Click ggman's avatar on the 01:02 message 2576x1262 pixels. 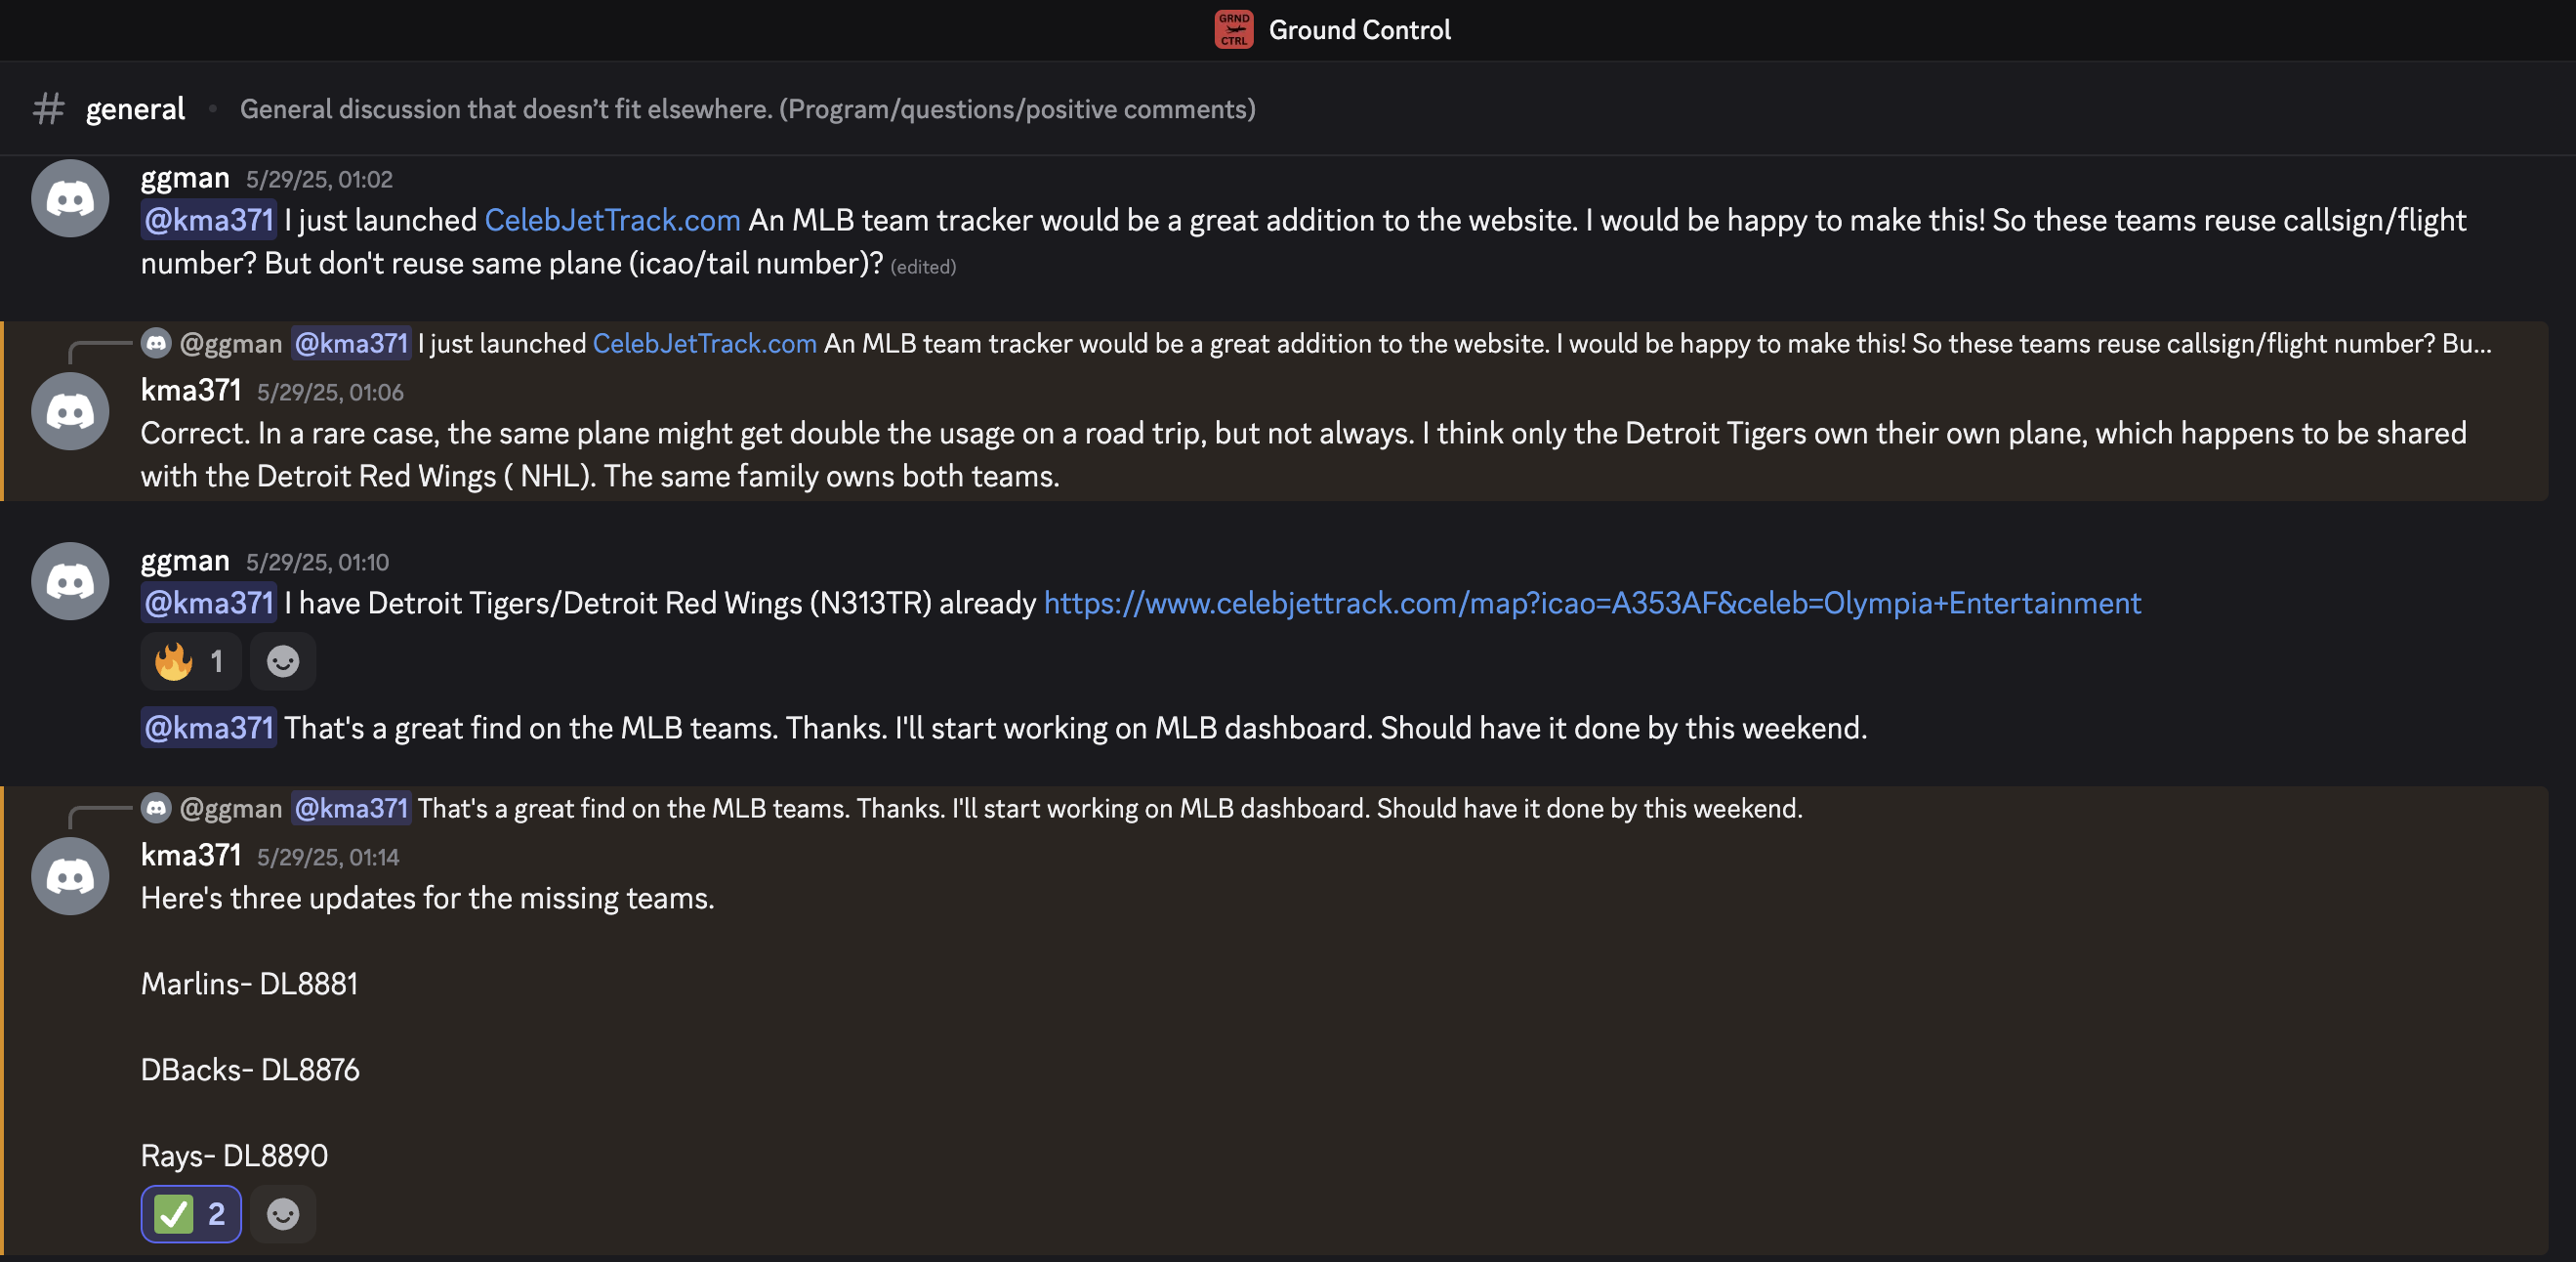(70, 199)
